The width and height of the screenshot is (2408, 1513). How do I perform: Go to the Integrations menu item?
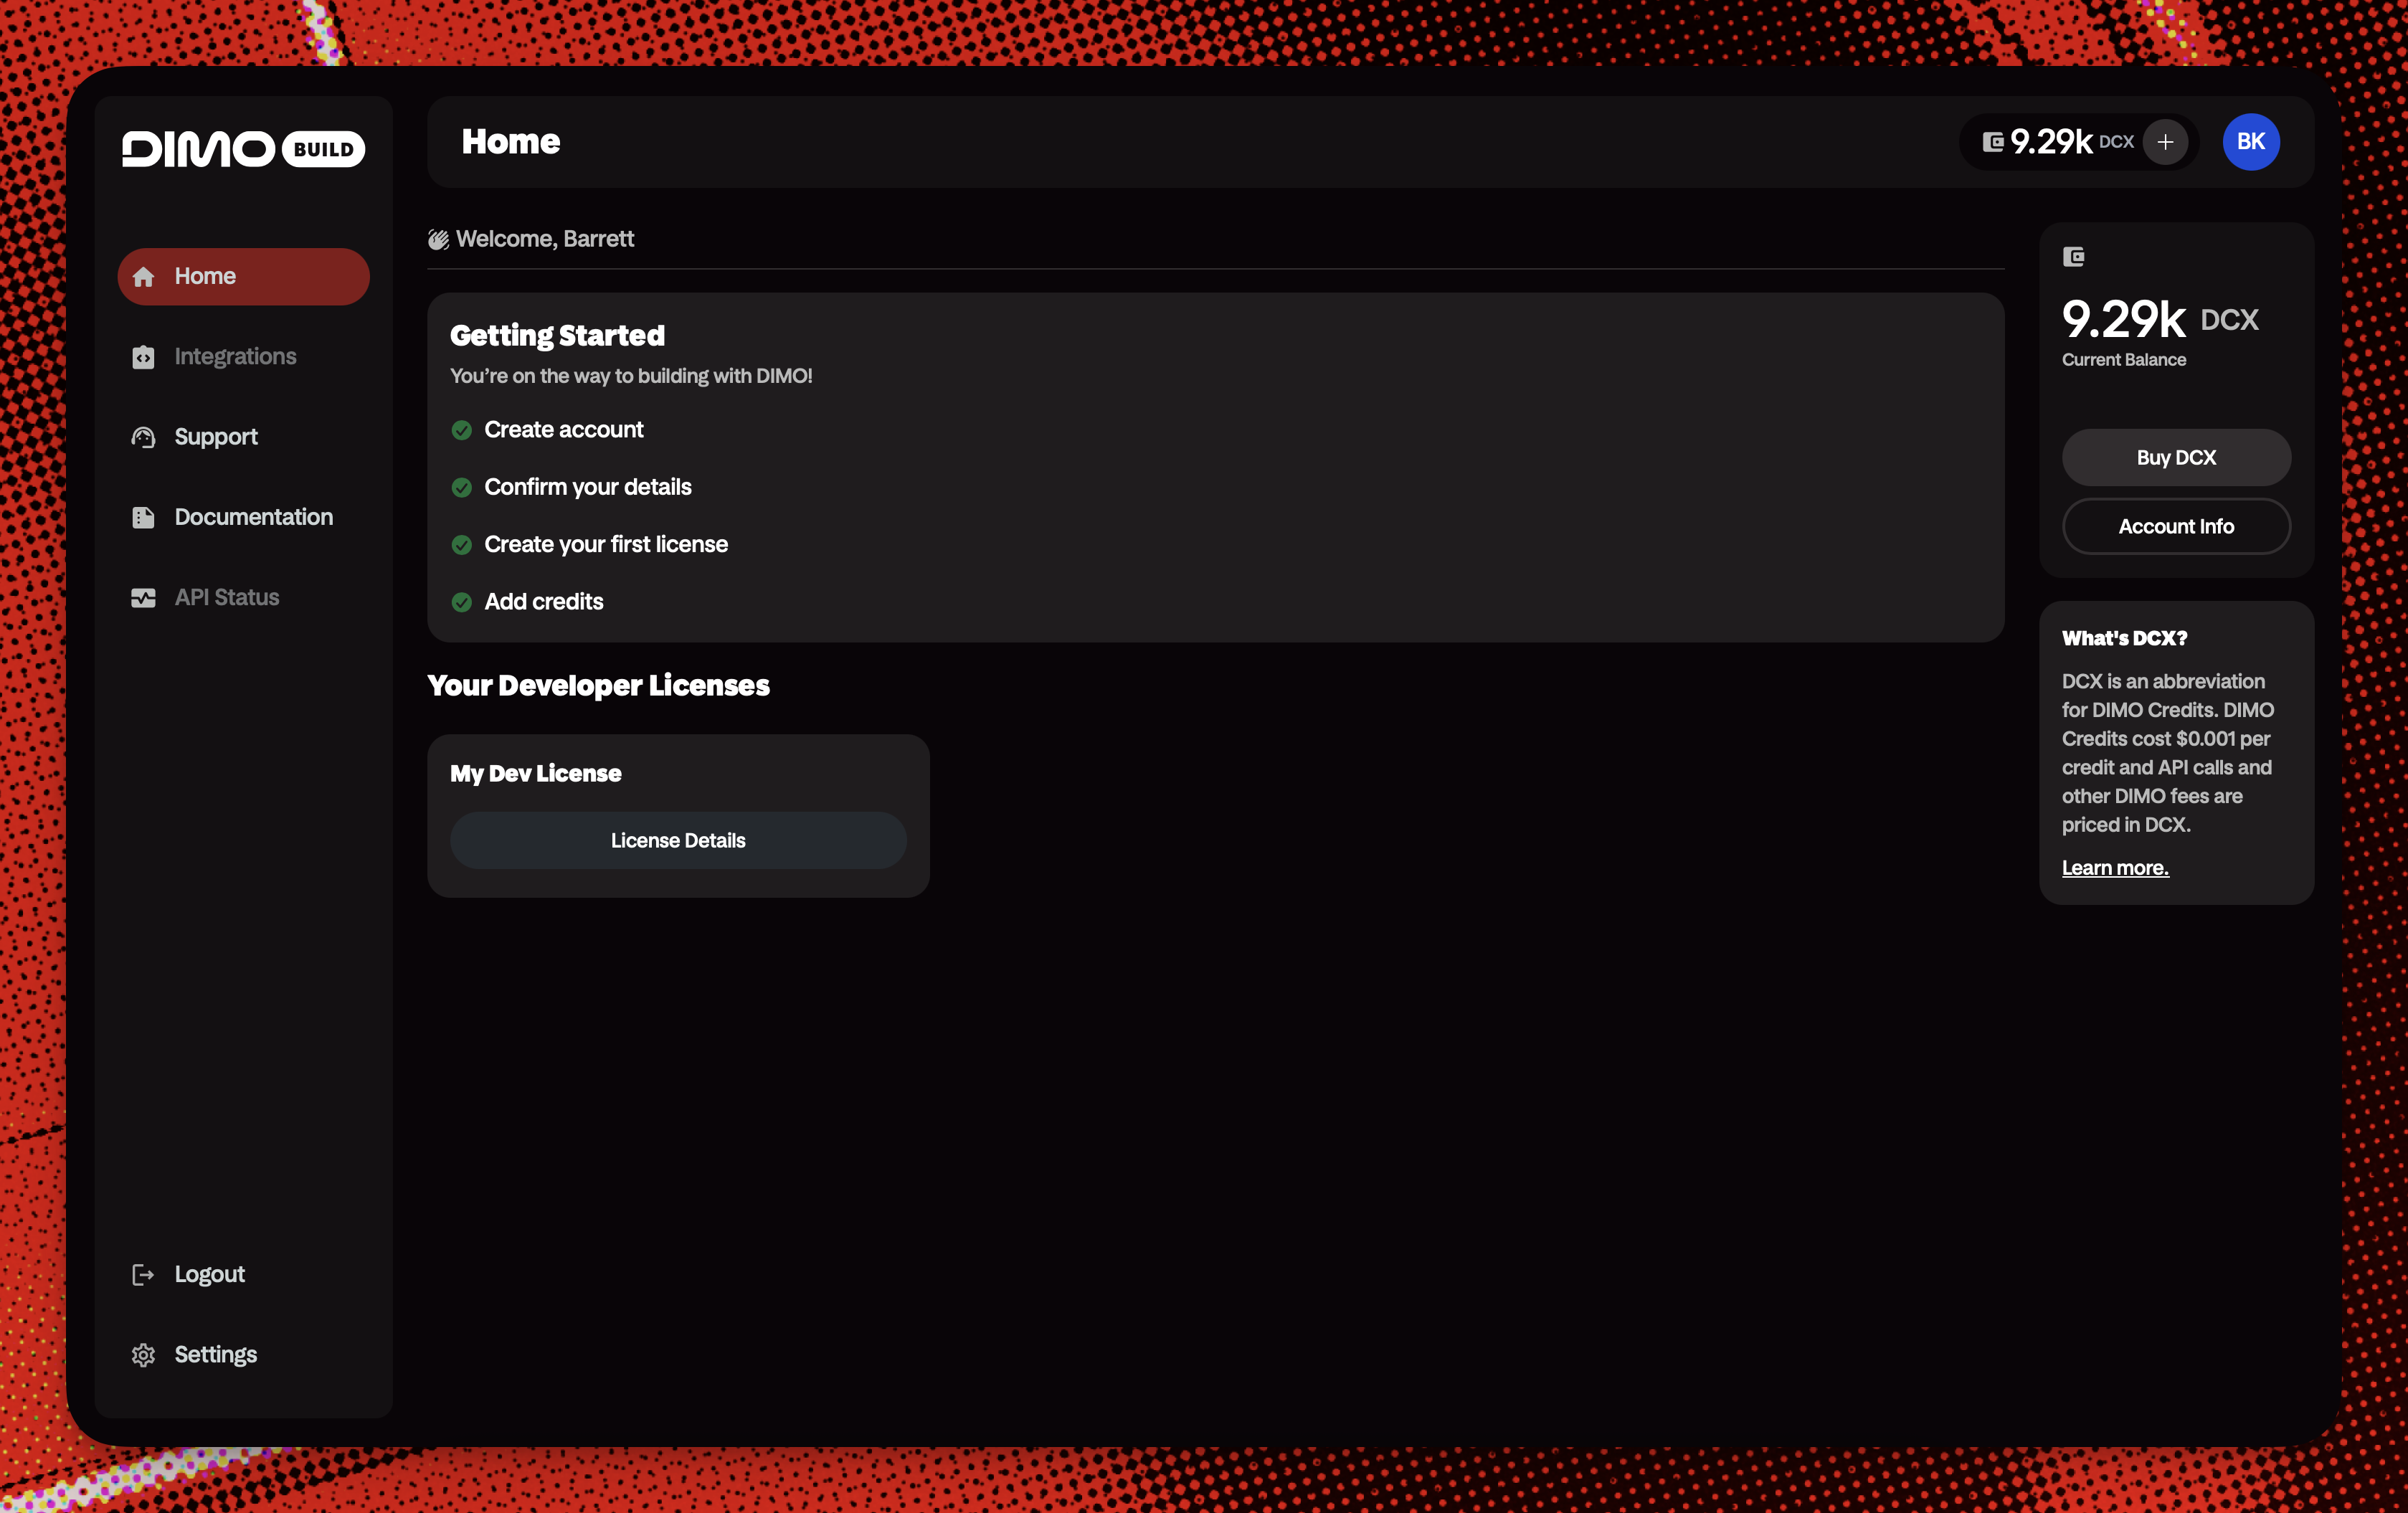tap(235, 357)
